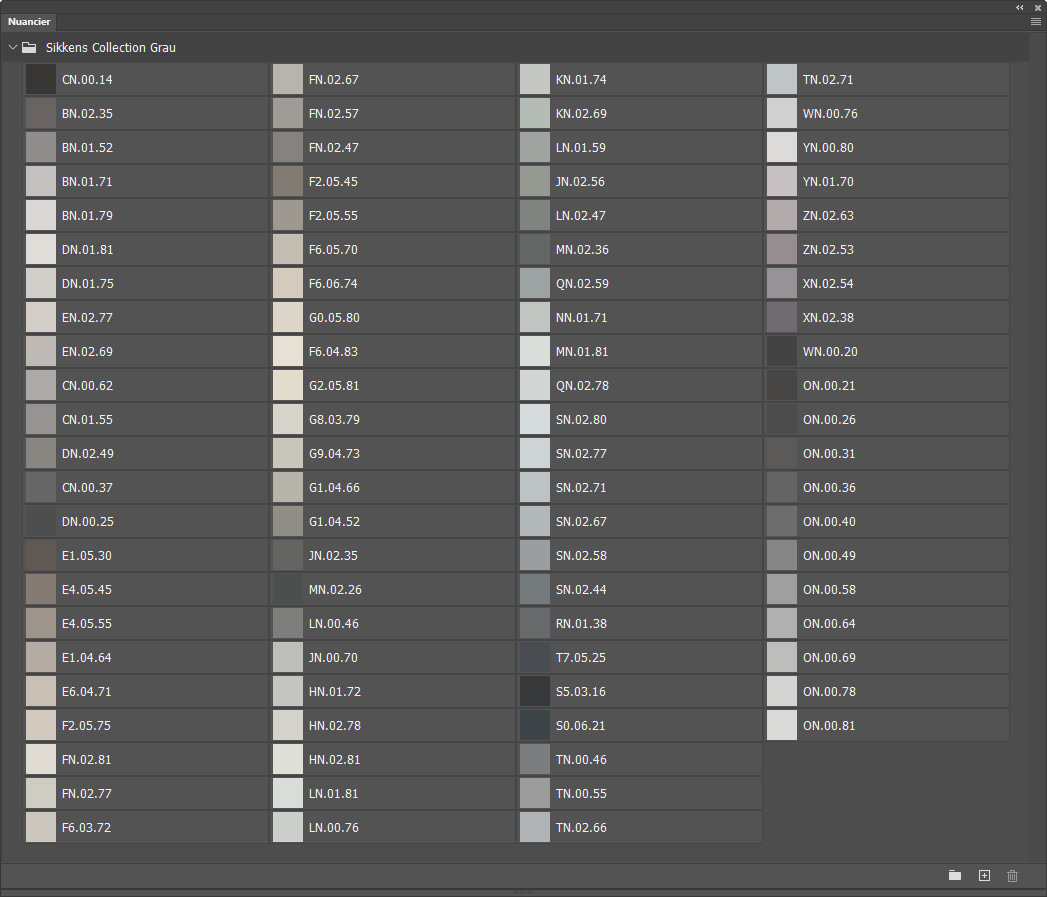Image resolution: width=1047 pixels, height=897 pixels.
Task: Delete swatch with the trash icon
Action: [x=1012, y=875]
